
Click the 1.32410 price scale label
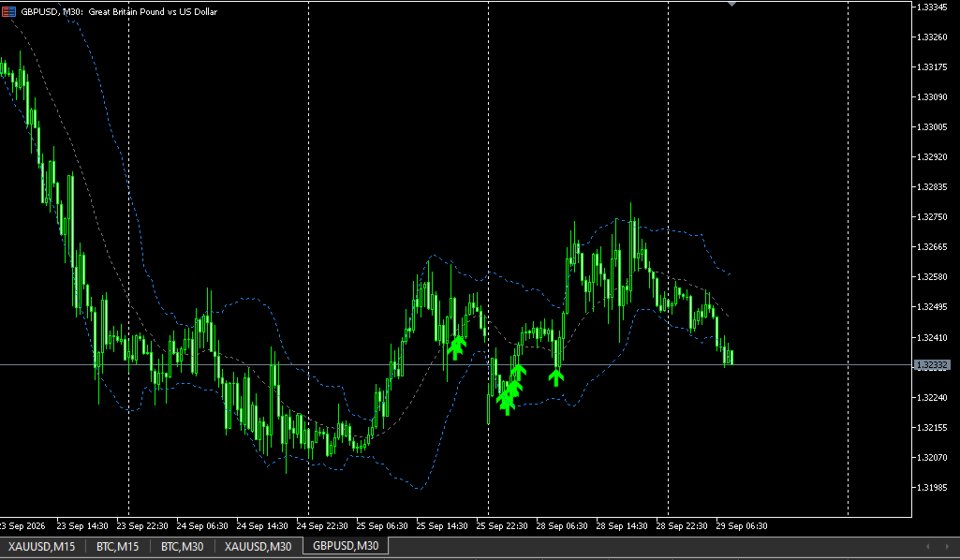coord(931,337)
